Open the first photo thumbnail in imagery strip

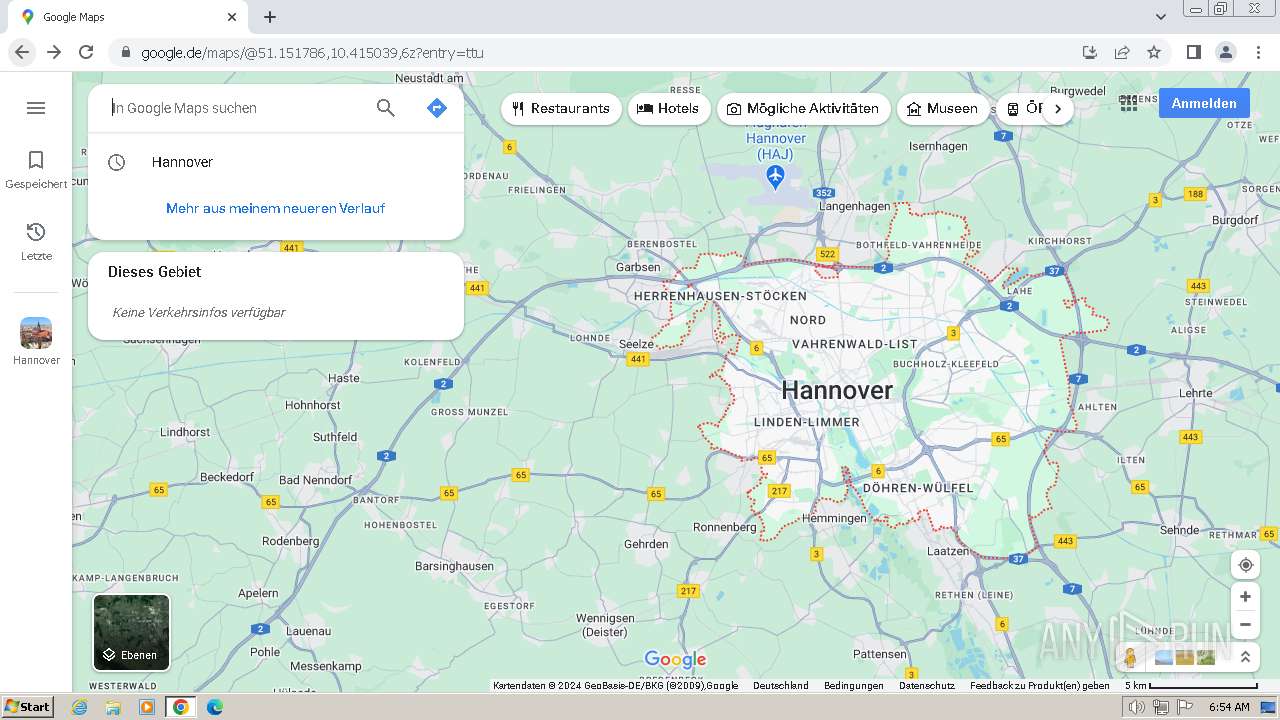point(1164,657)
